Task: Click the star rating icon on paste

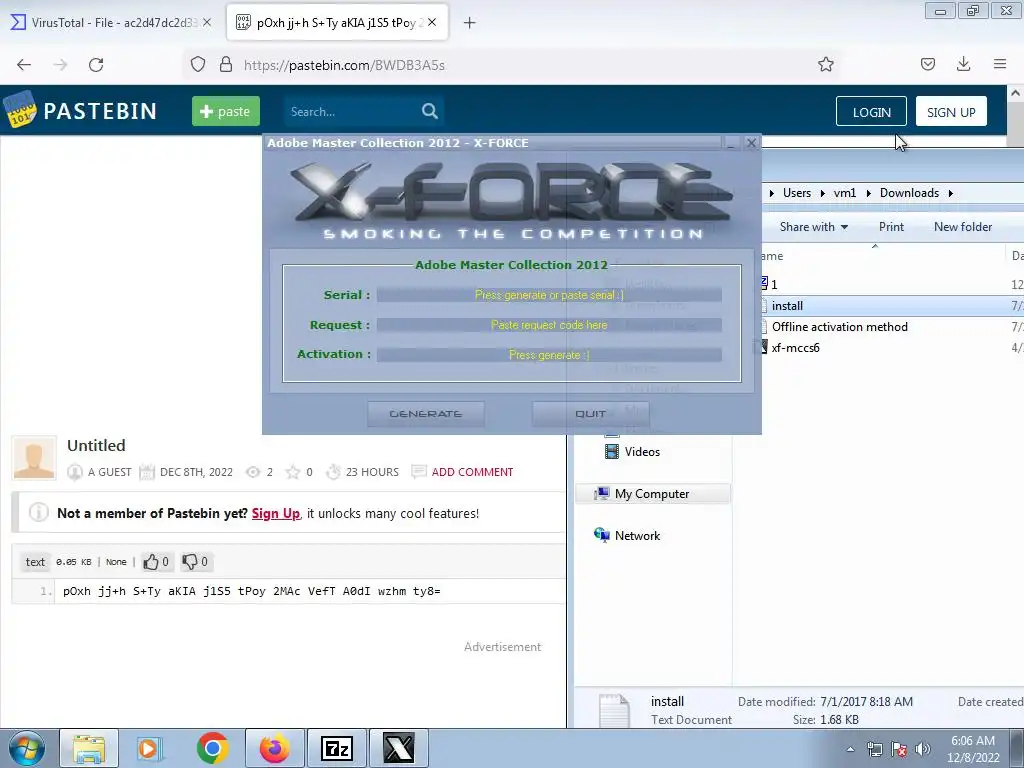Action: [x=293, y=472]
